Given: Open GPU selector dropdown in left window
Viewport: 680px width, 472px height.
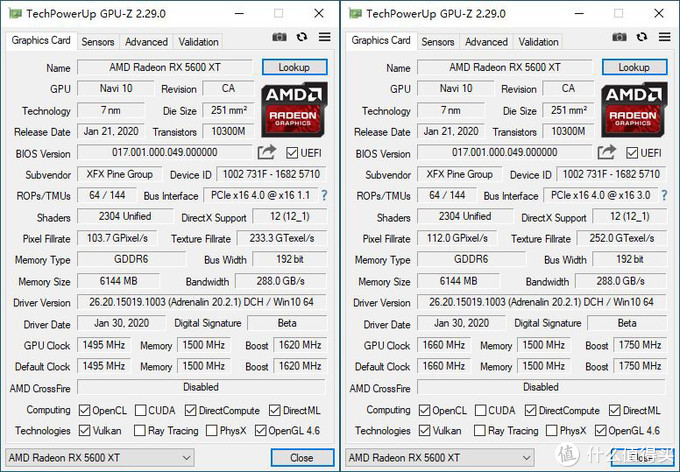Looking at the screenshot, I should pos(100,458).
